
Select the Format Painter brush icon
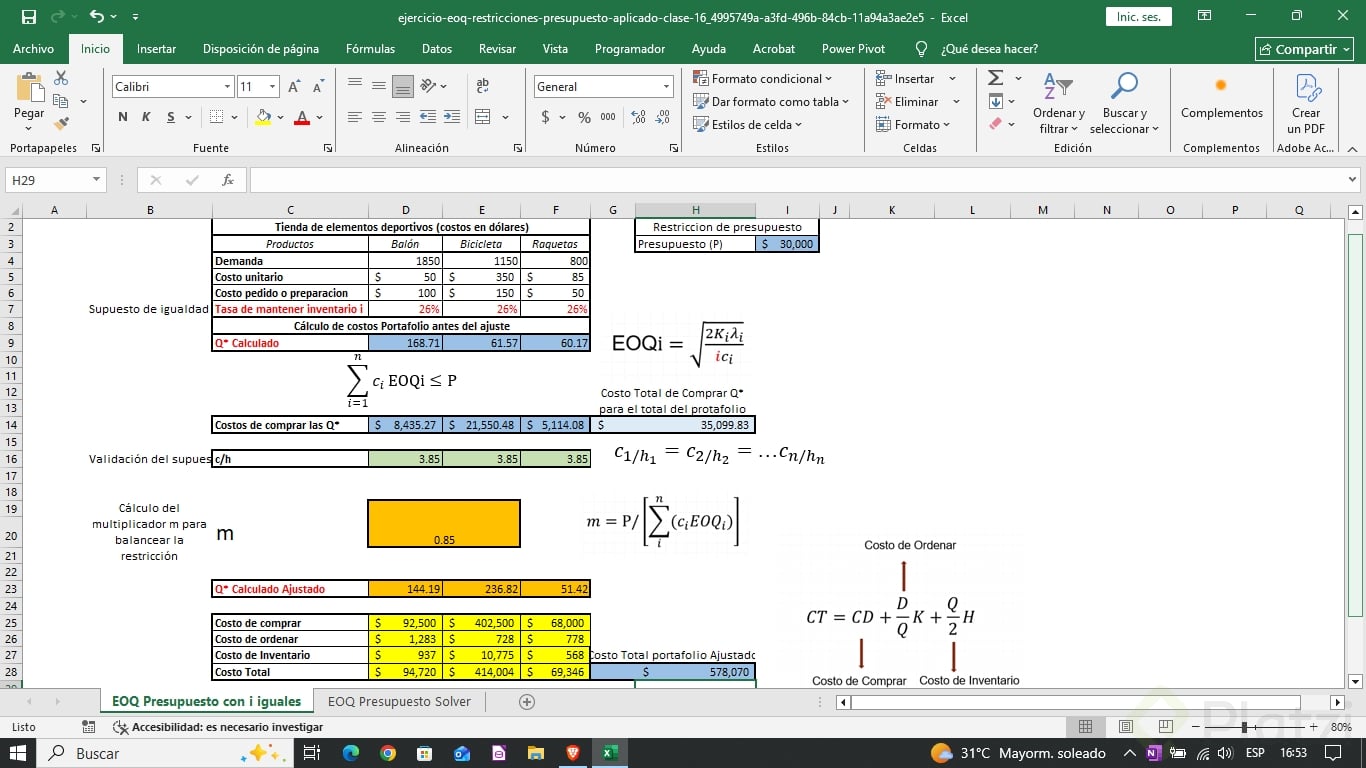(61, 124)
